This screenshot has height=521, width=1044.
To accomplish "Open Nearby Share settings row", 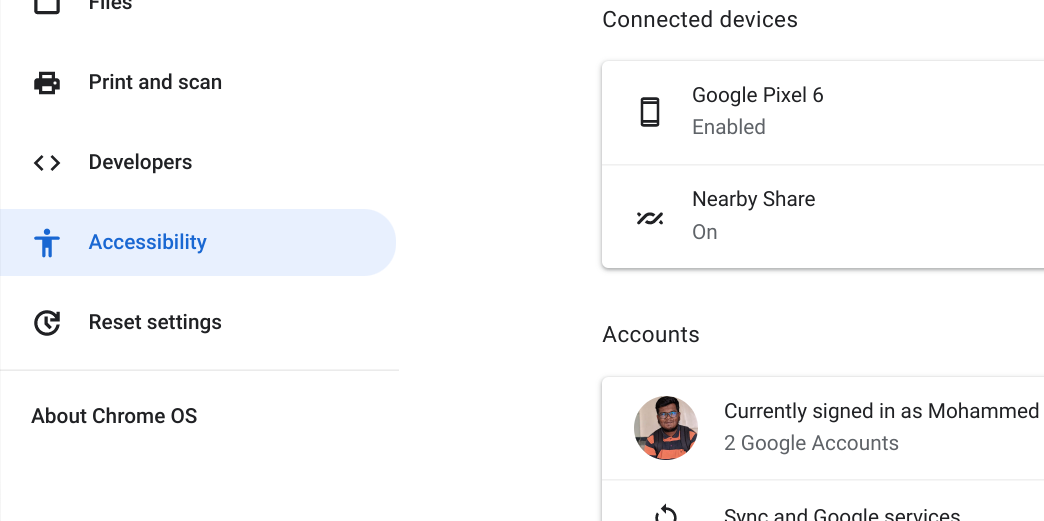I will pos(823,217).
